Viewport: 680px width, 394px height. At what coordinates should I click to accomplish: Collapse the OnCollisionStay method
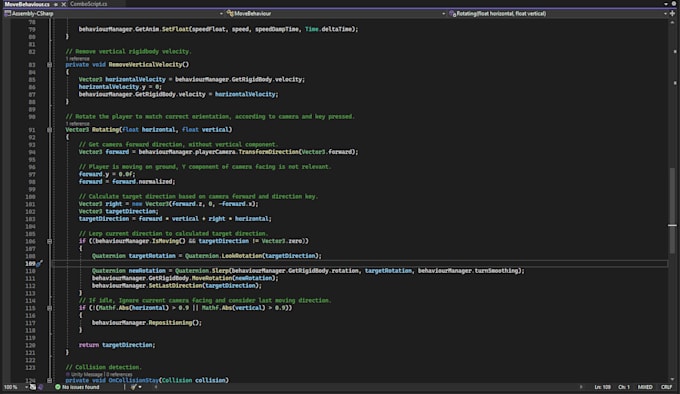coord(49,380)
